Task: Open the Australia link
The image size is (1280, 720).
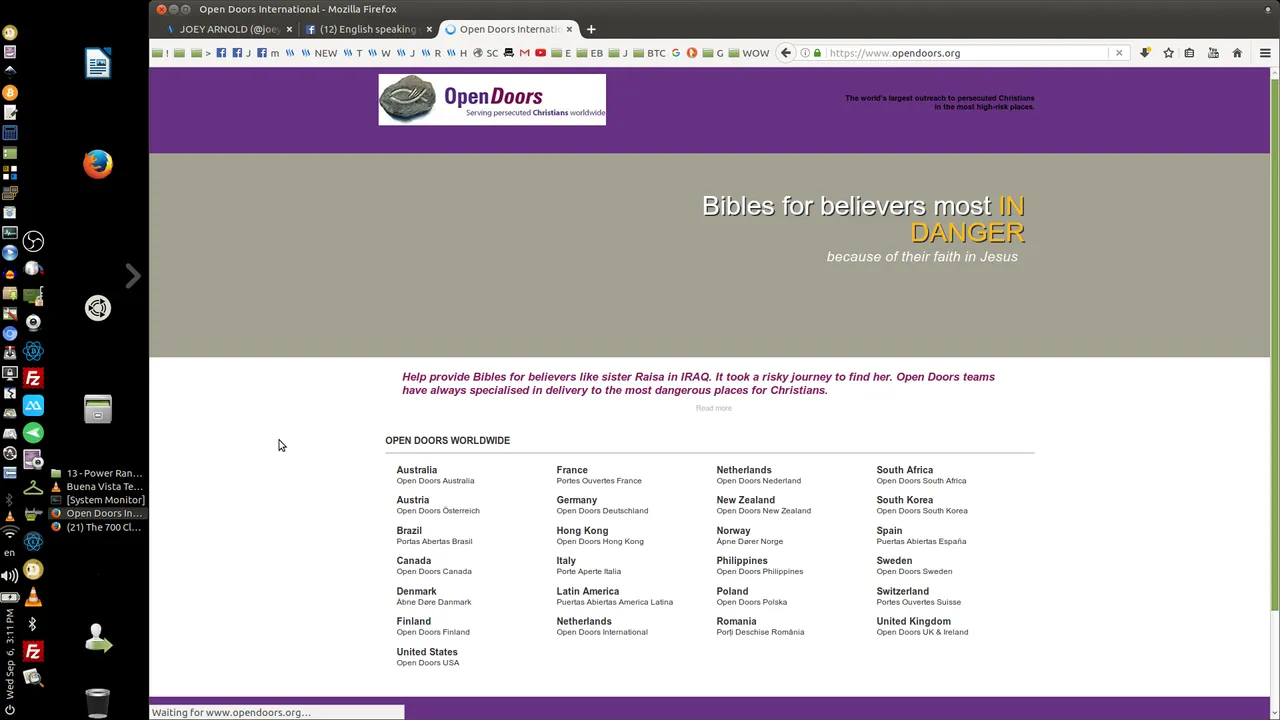Action: (x=416, y=470)
